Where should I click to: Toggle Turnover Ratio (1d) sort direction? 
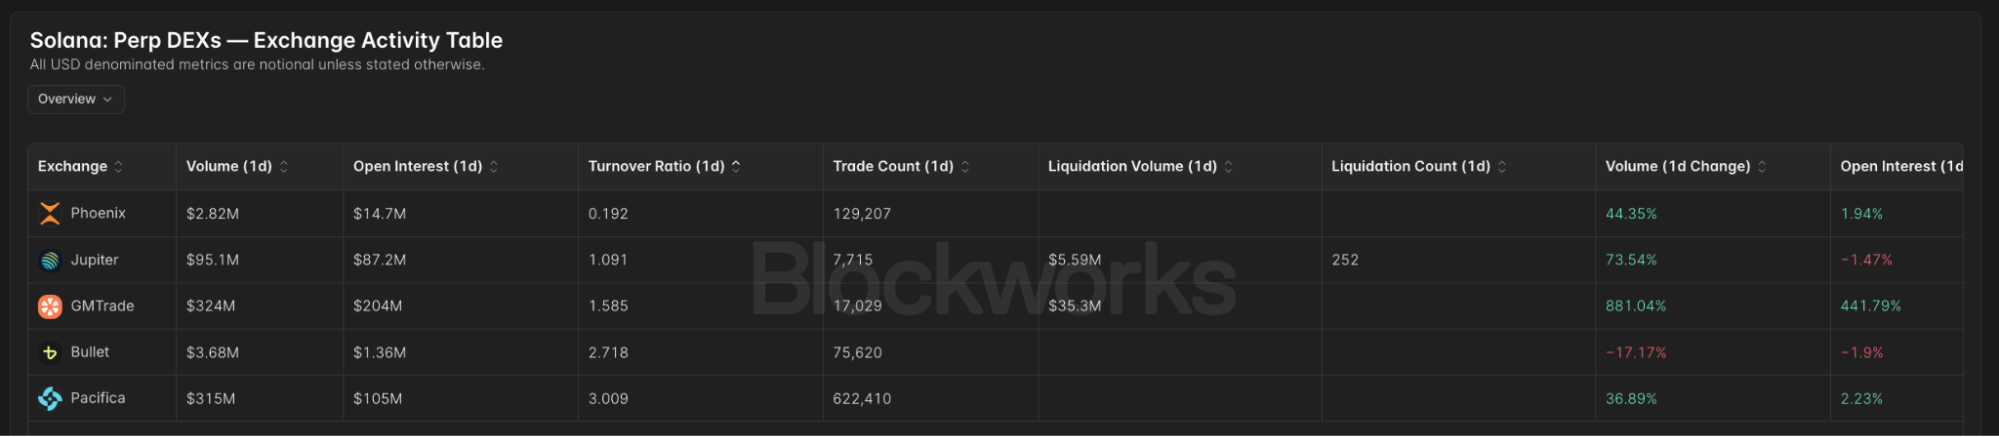click(x=736, y=166)
